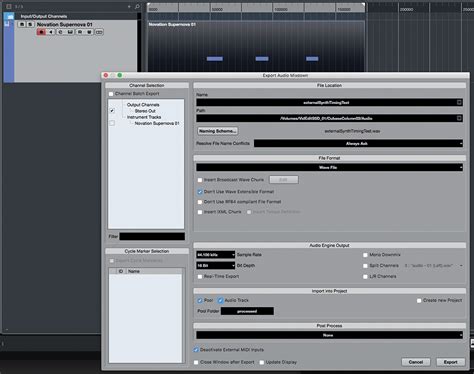
Task: Click the Edit button for Broadcast Wave
Action: (284, 180)
